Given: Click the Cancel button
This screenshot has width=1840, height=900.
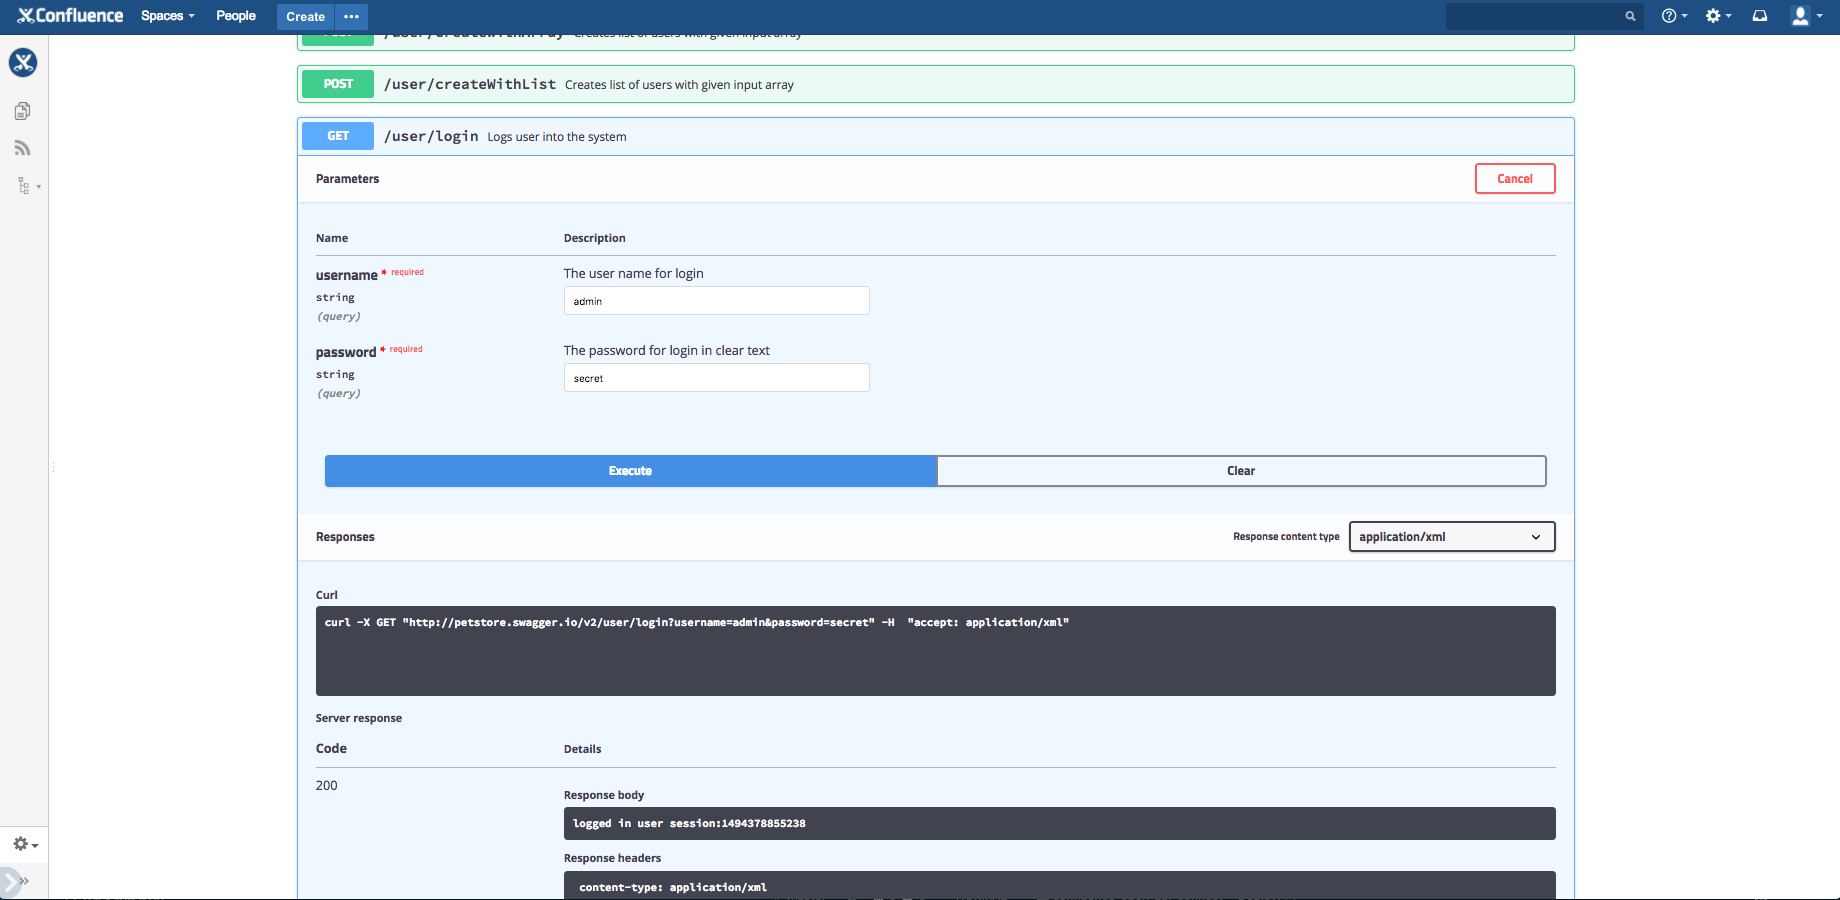Looking at the screenshot, I should (x=1514, y=179).
